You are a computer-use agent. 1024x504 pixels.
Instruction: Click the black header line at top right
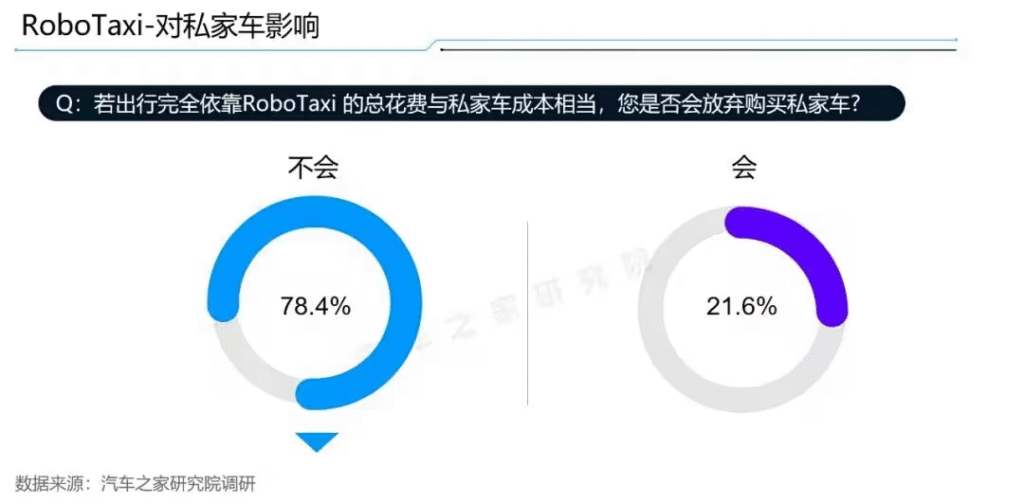click(x=699, y=49)
